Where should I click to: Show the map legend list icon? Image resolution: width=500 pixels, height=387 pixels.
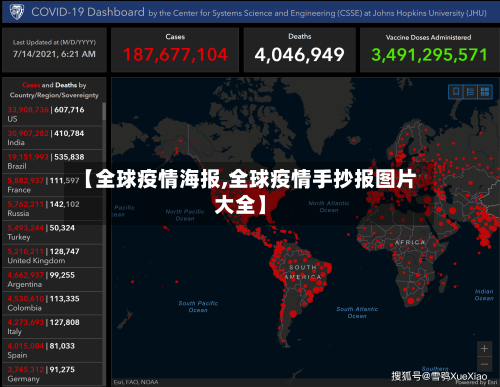470,92
